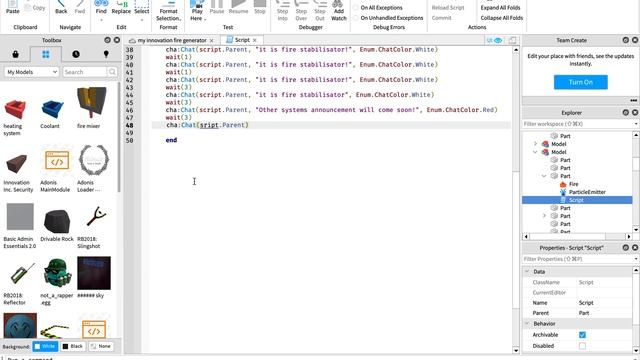Click the Step Out debugger icon
The image size is (640, 360).
pyautogui.click(x=320, y=11)
